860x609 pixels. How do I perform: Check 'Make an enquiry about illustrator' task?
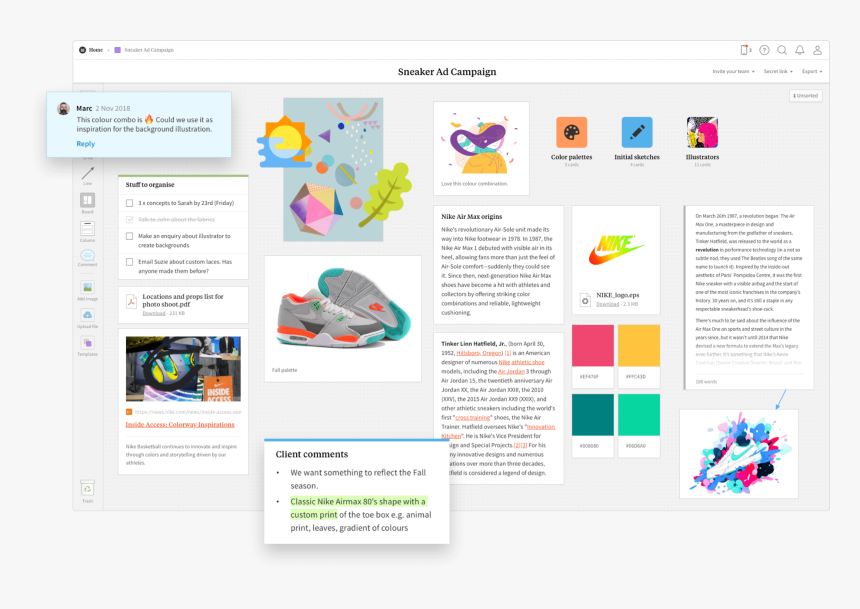point(129,236)
